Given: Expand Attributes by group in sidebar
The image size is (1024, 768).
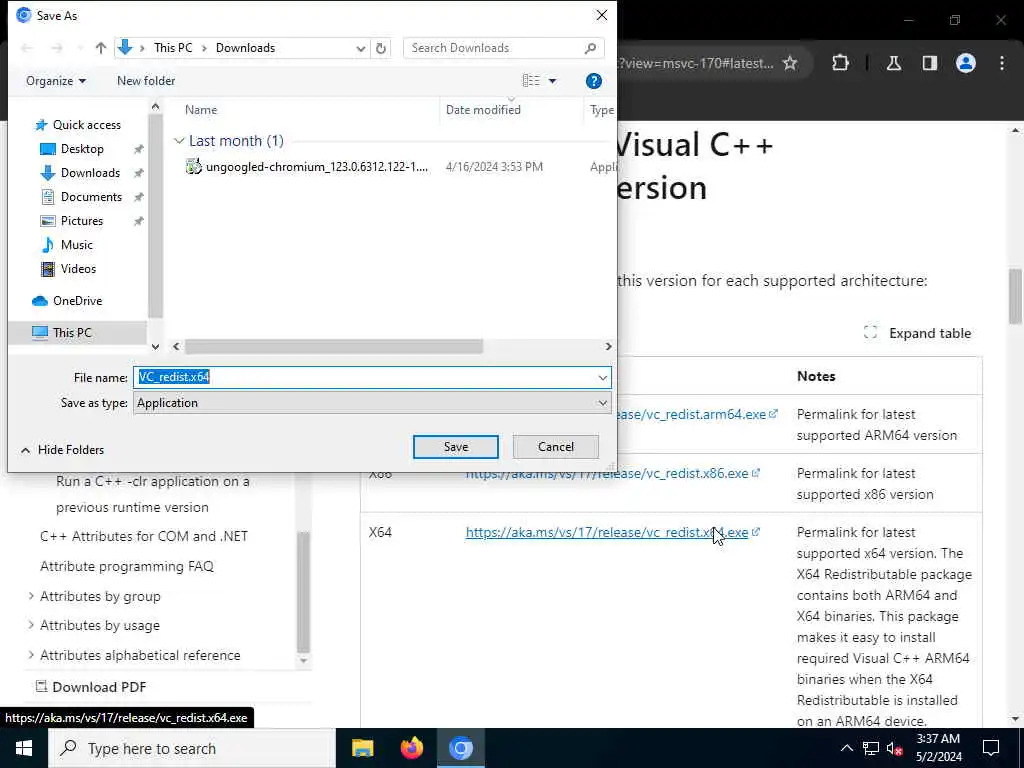Looking at the screenshot, I should 31,596.
